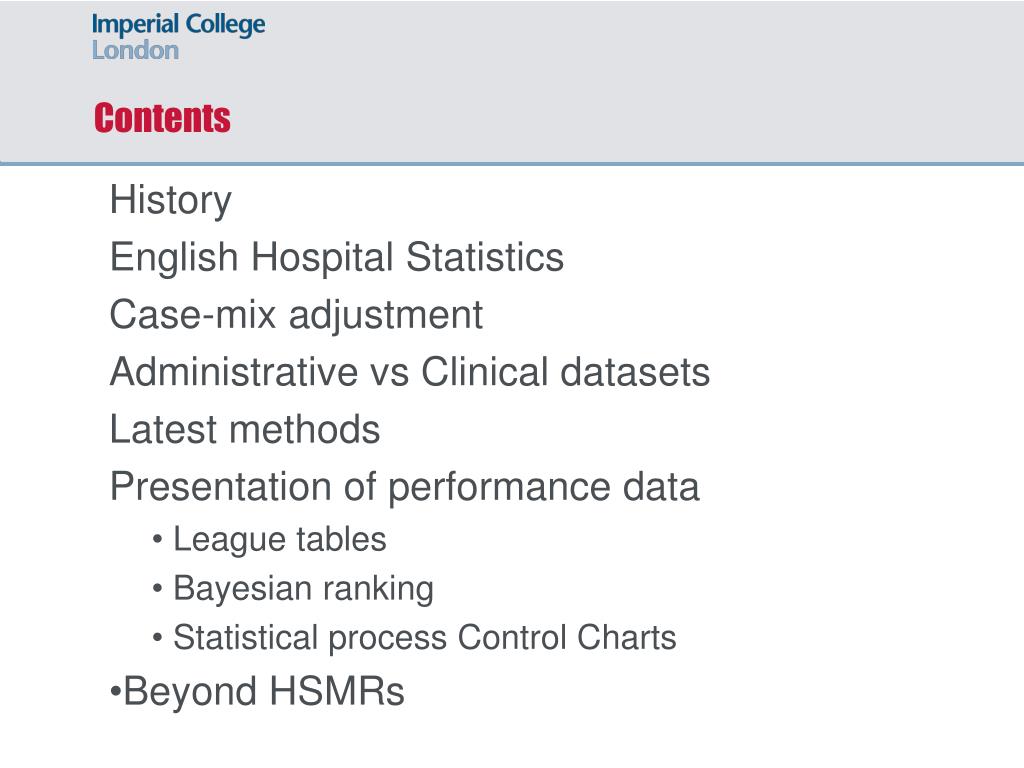This screenshot has width=1024, height=768.
Task: Click the History contents item
Action: point(170,200)
